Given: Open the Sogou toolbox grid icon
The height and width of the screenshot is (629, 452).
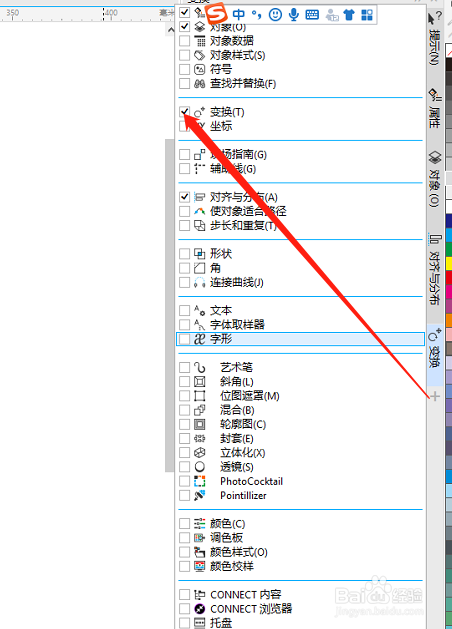Looking at the screenshot, I should click(367, 15).
